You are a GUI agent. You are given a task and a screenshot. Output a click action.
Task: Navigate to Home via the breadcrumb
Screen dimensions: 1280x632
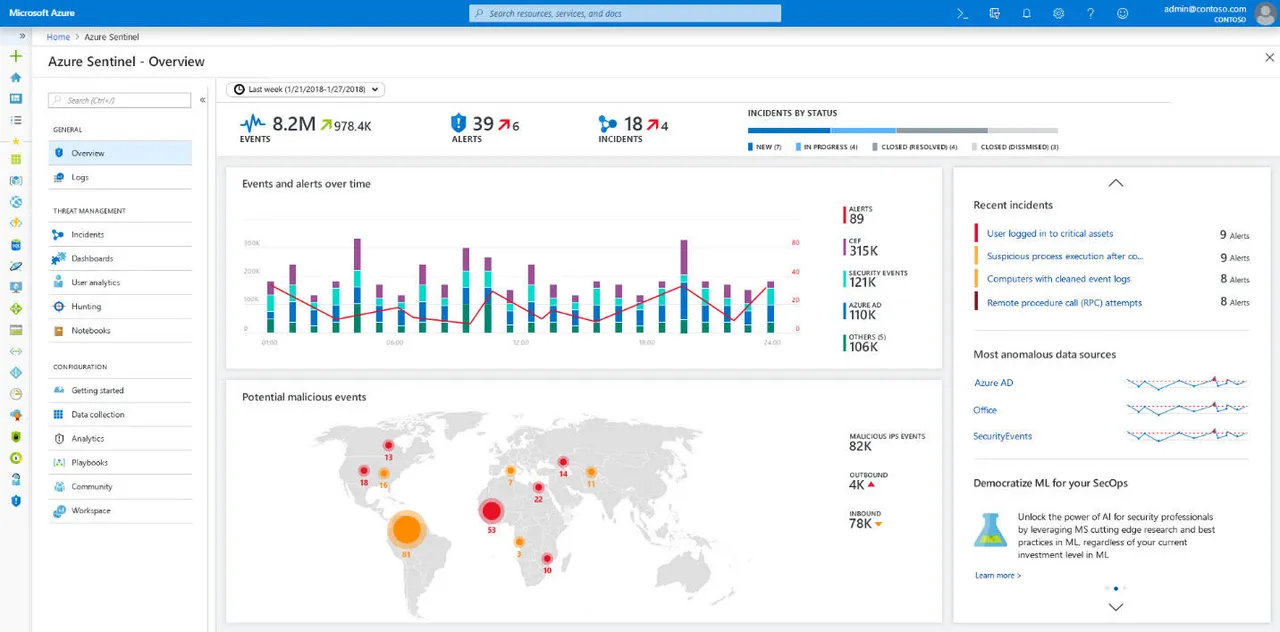click(57, 36)
